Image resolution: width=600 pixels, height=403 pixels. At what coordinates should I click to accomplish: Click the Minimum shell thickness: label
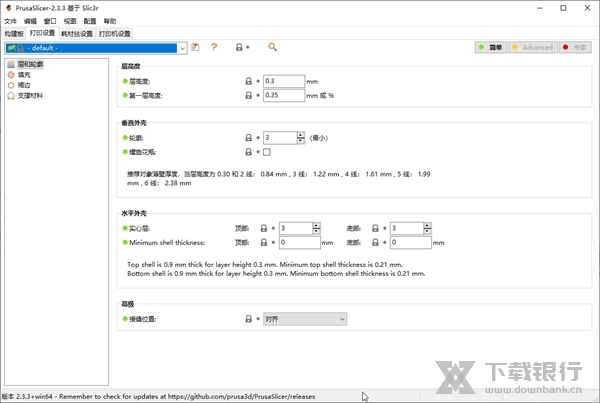[167, 242]
